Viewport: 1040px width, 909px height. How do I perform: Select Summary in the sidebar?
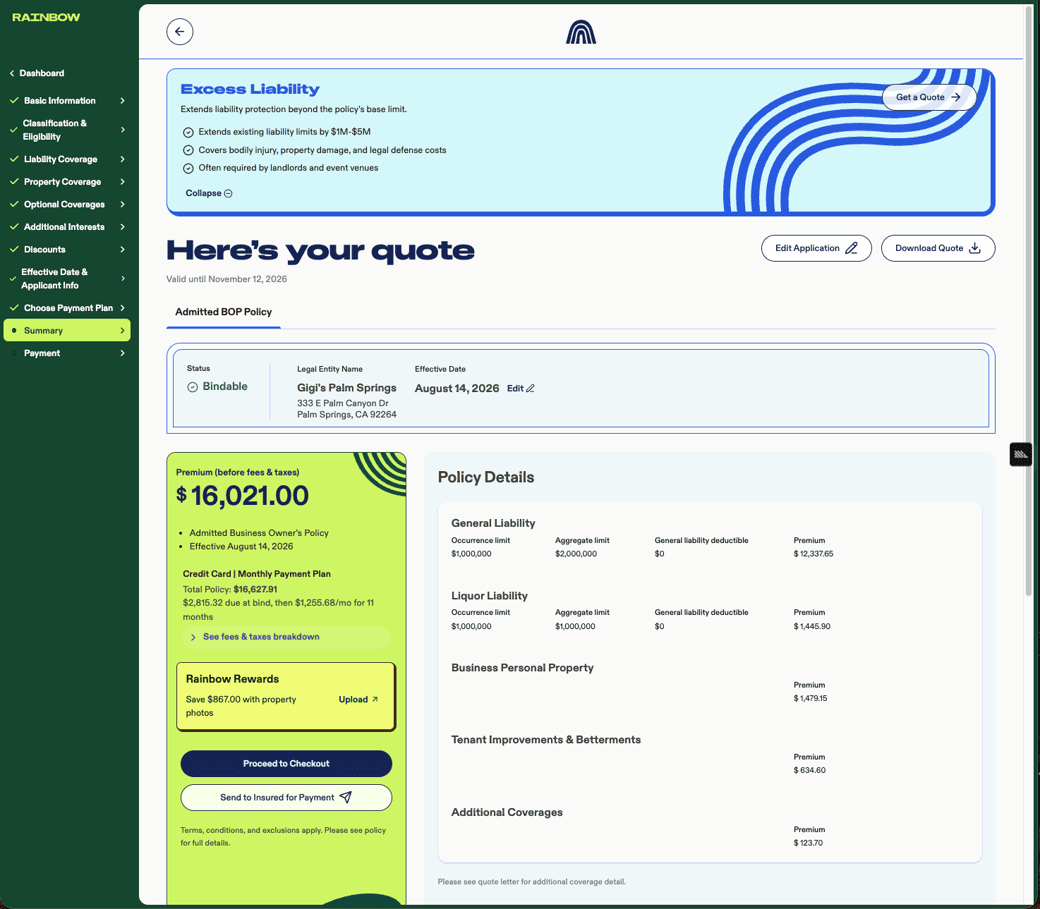[67, 330]
